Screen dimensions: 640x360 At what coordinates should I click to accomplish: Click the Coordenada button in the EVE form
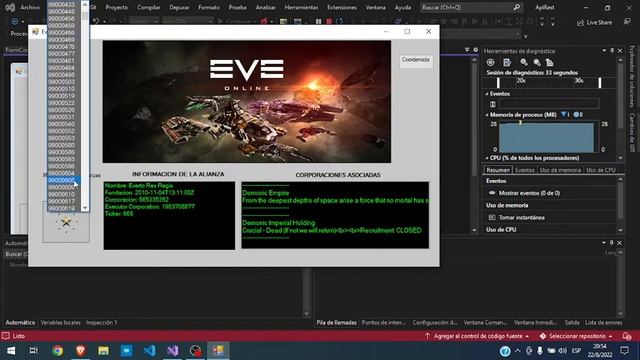click(416, 60)
